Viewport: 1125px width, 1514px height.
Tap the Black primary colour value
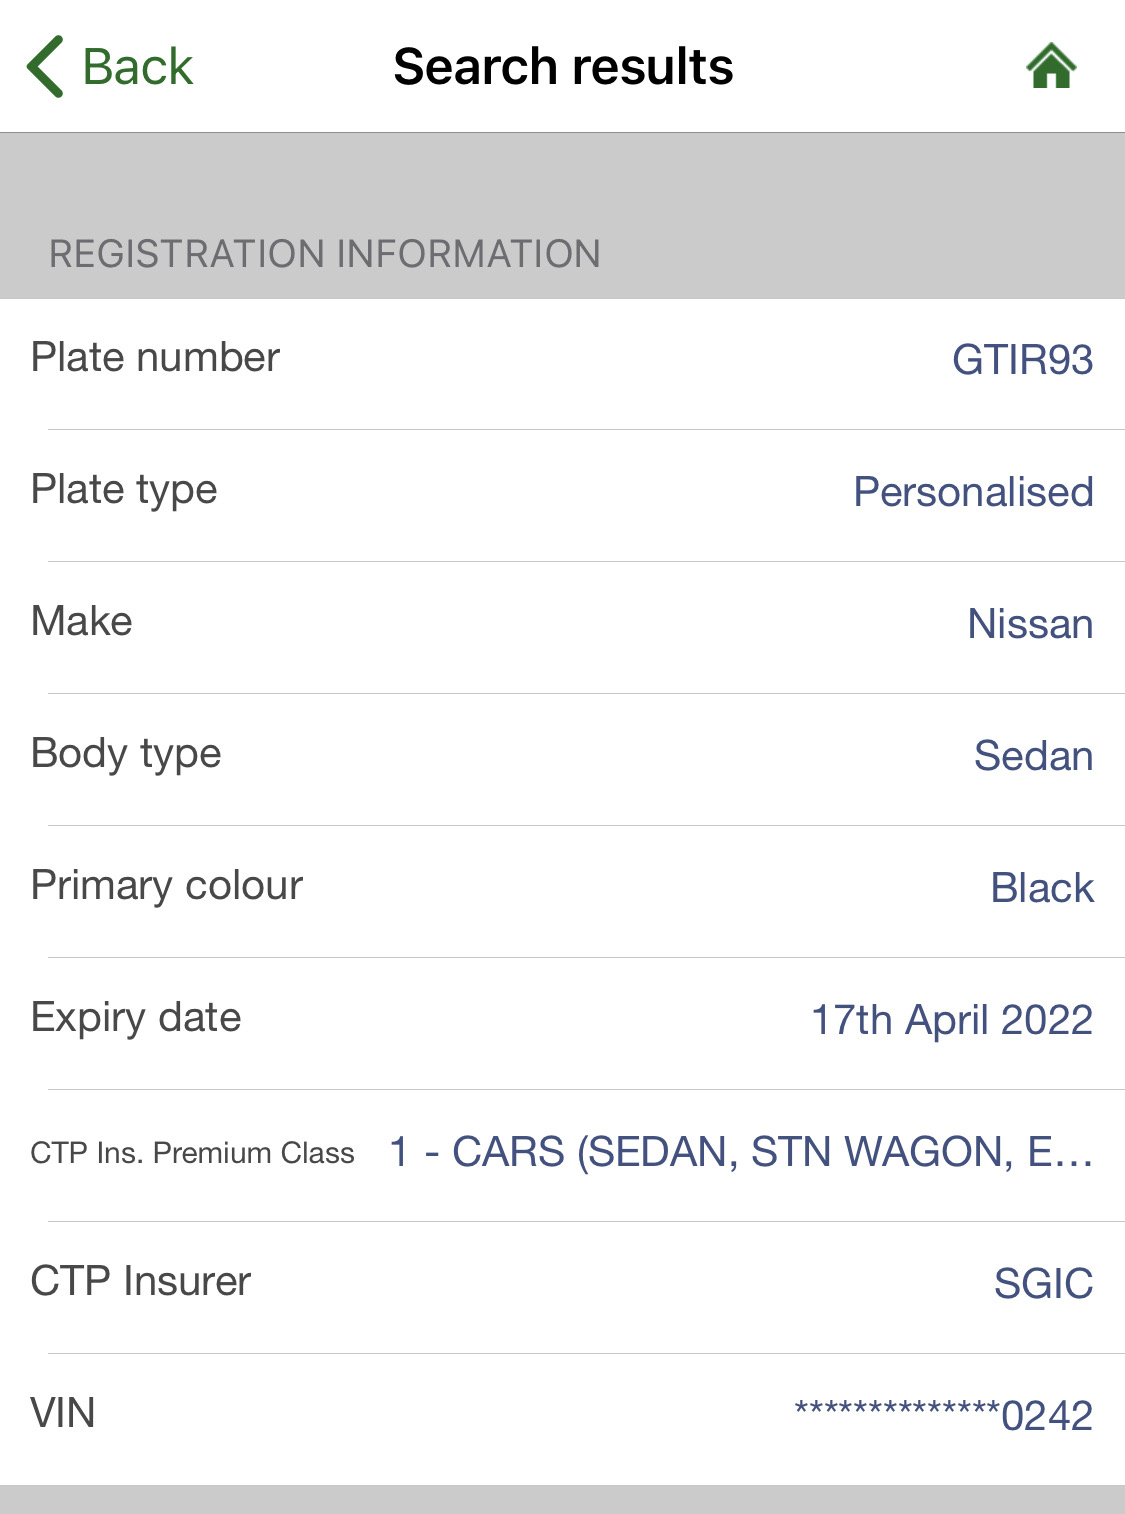(1042, 888)
